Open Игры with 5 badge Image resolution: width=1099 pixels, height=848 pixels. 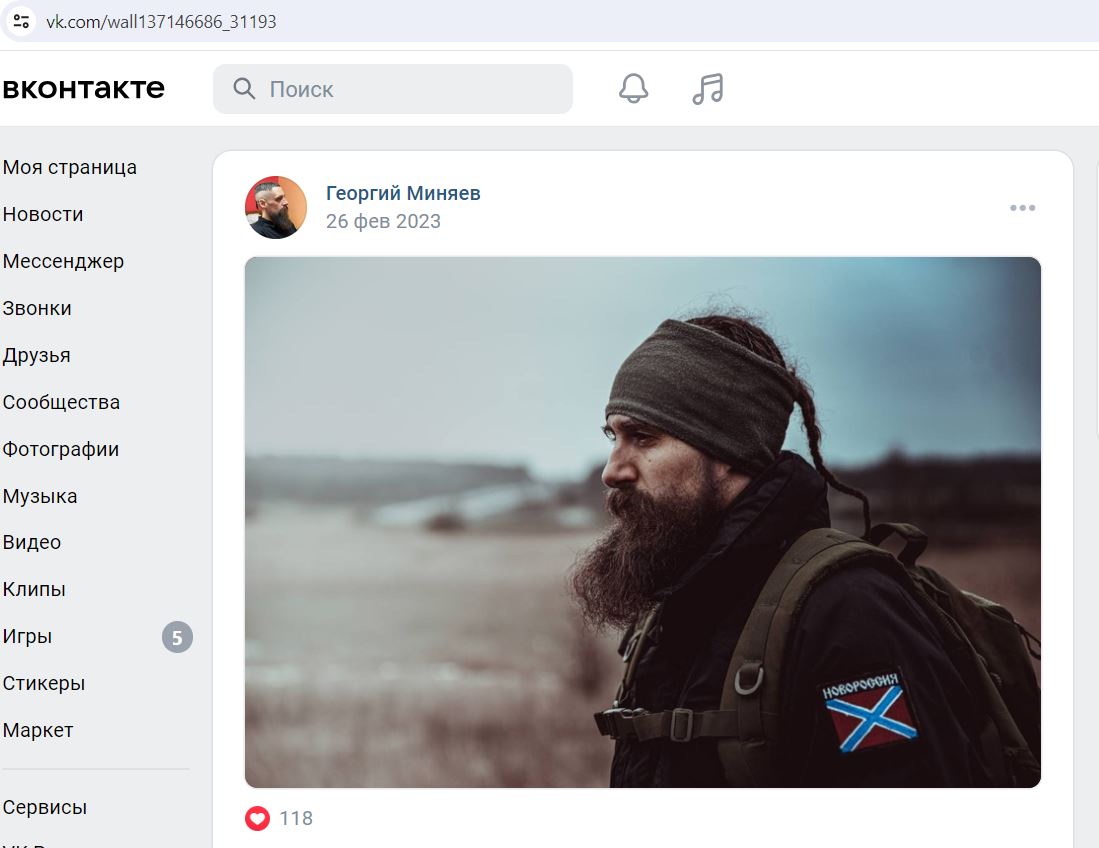97,636
